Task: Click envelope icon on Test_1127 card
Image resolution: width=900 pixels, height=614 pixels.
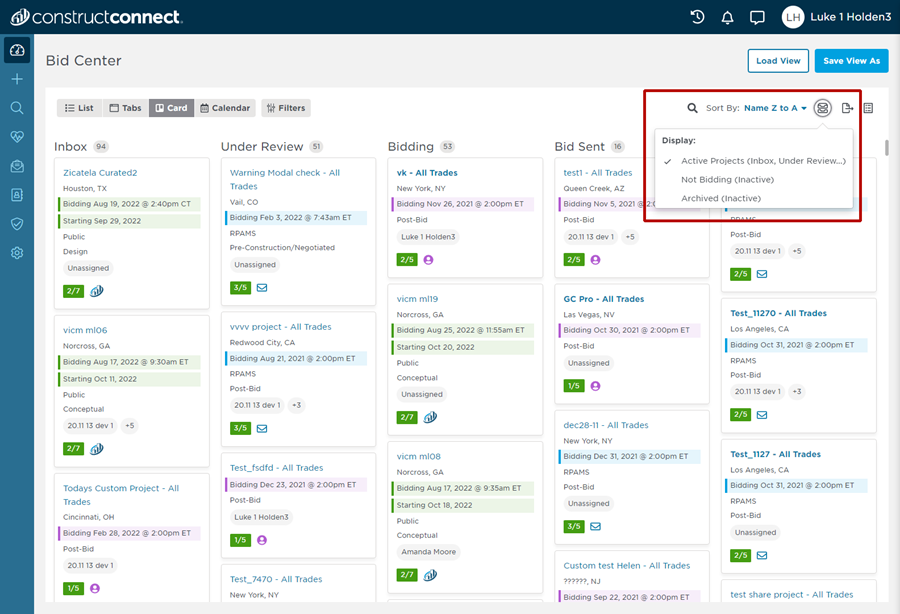Action: (762, 555)
